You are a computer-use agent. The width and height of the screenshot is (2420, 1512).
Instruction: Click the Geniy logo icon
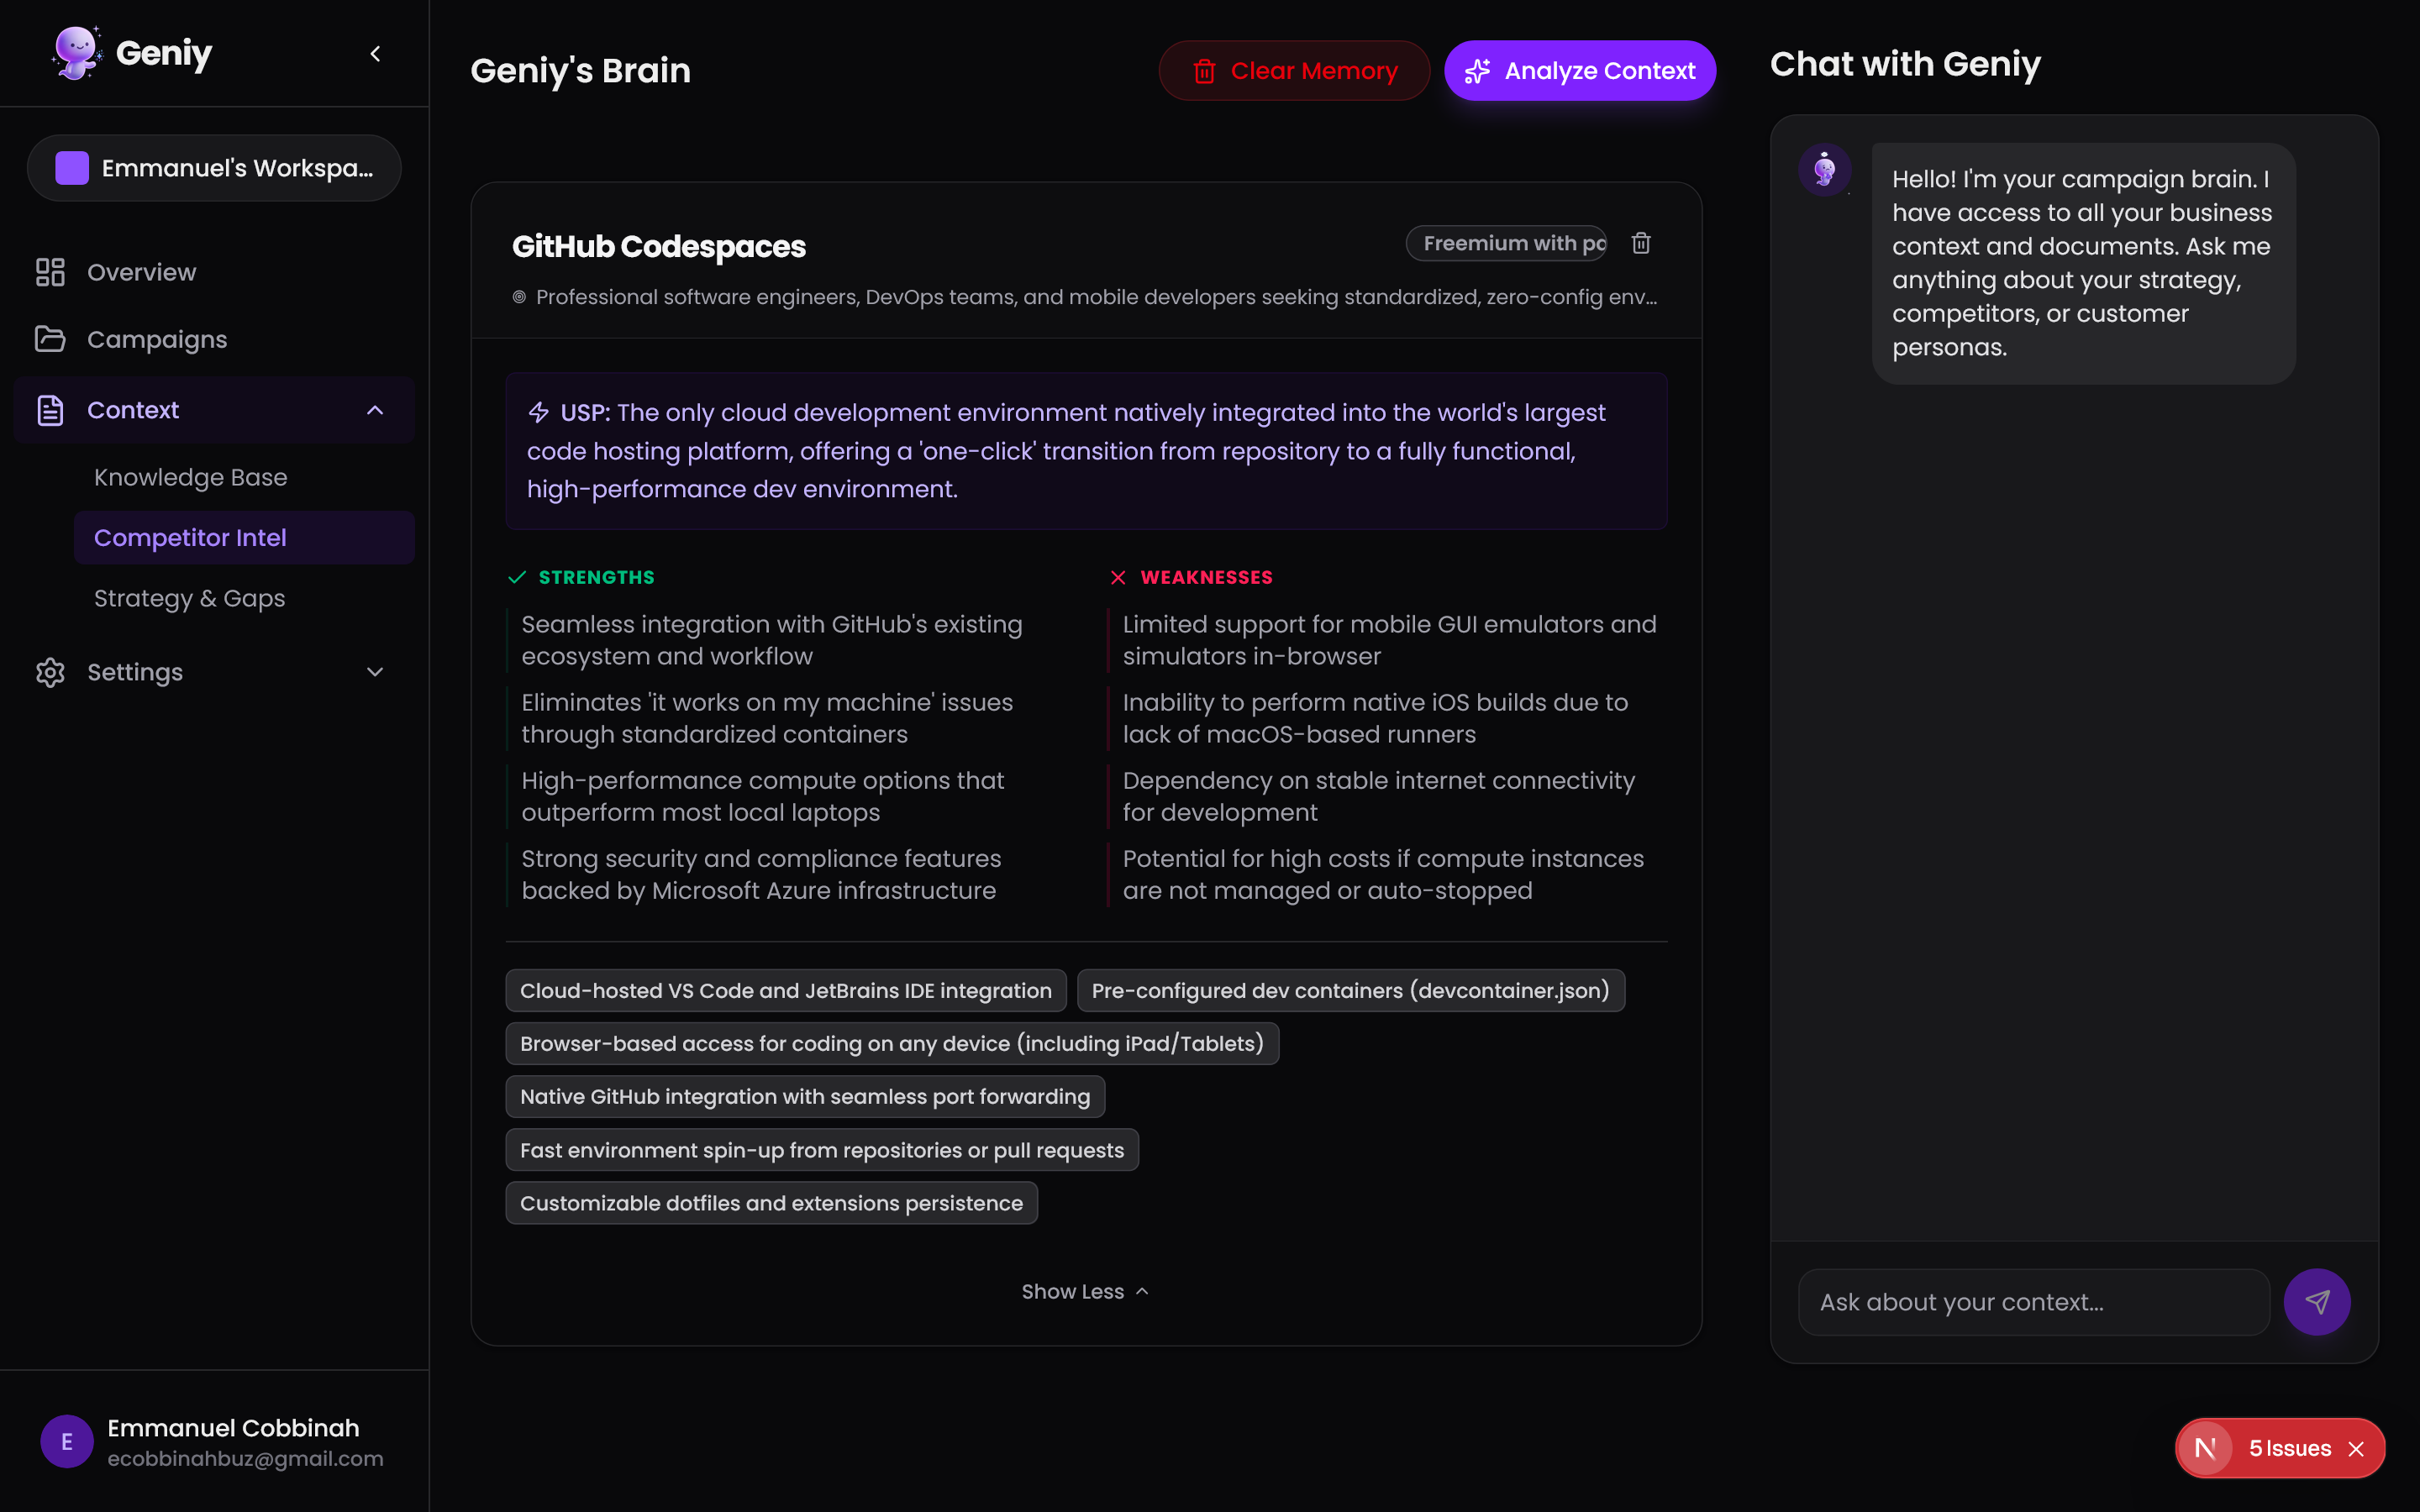(75, 52)
